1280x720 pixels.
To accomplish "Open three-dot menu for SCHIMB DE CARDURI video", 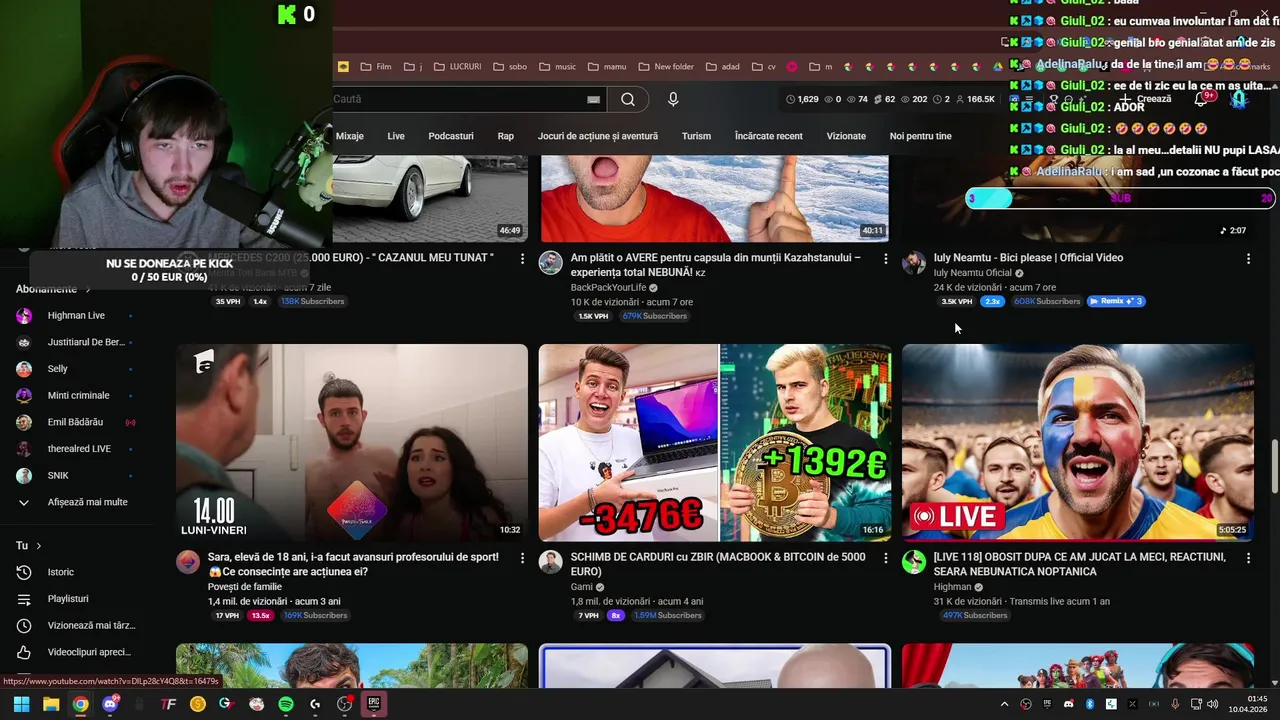I will [x=885, y=558].
